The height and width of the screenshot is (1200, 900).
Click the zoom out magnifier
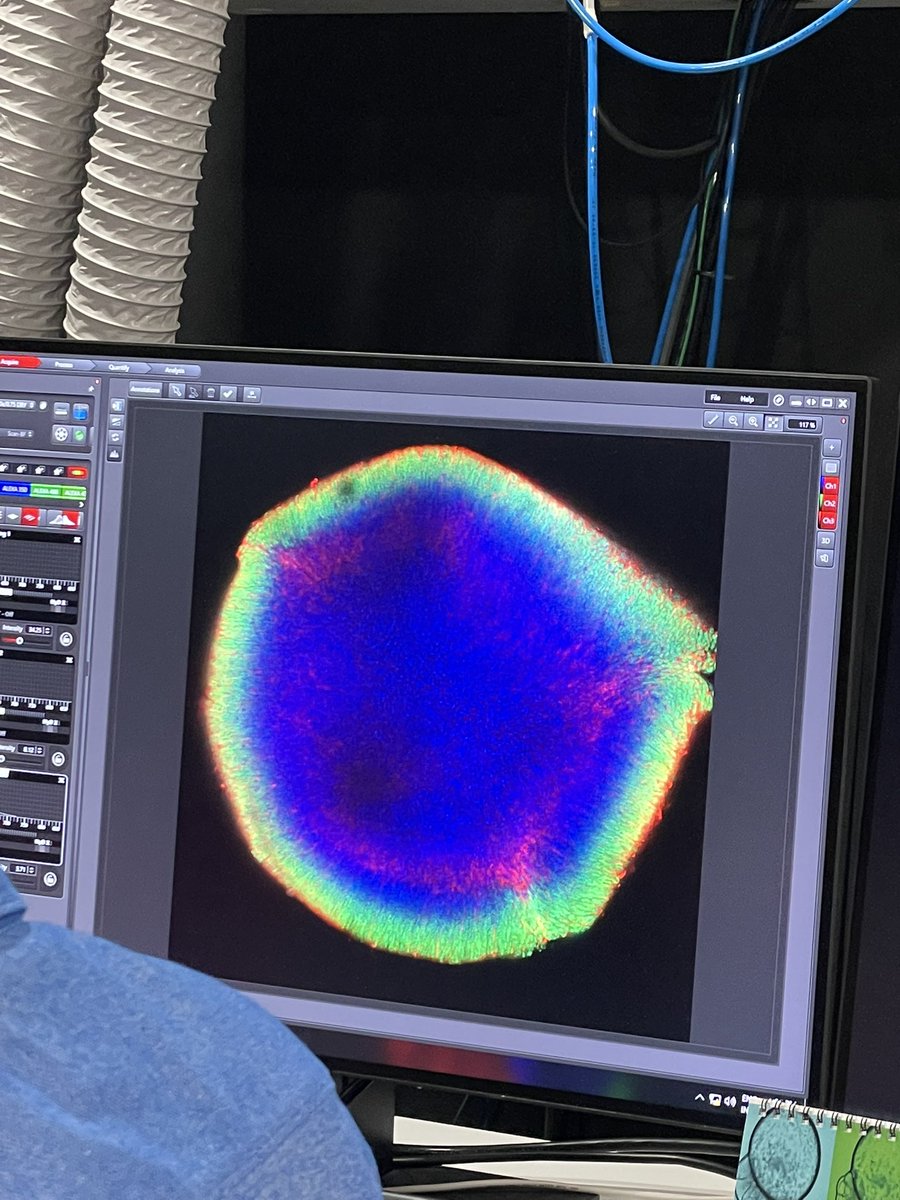733,421
